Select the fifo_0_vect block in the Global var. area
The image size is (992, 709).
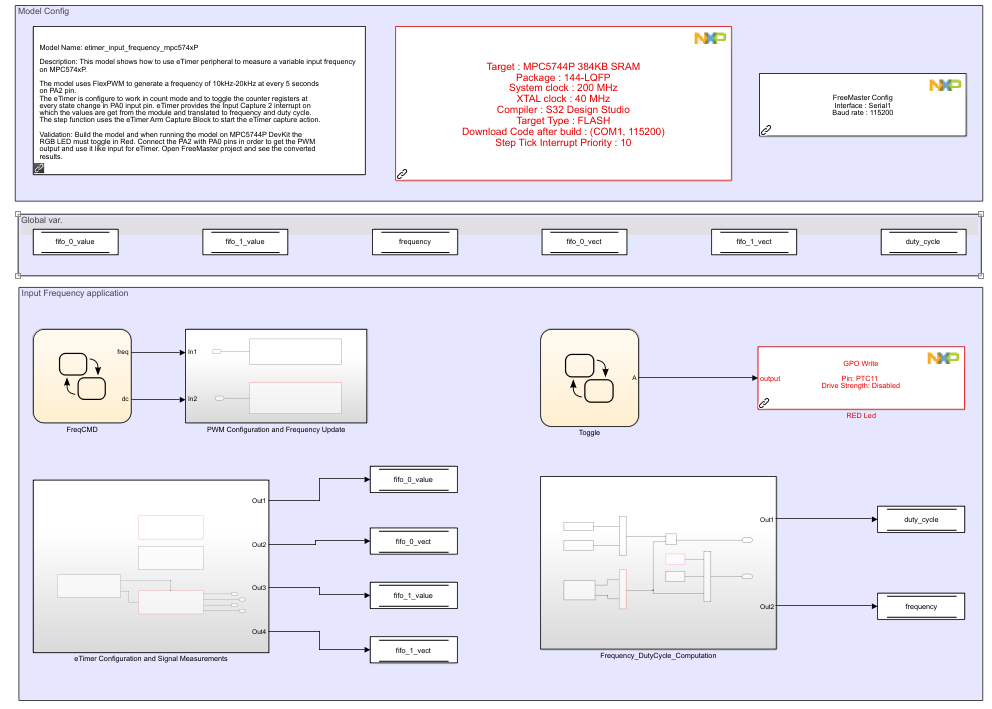[x=584, y=242]
